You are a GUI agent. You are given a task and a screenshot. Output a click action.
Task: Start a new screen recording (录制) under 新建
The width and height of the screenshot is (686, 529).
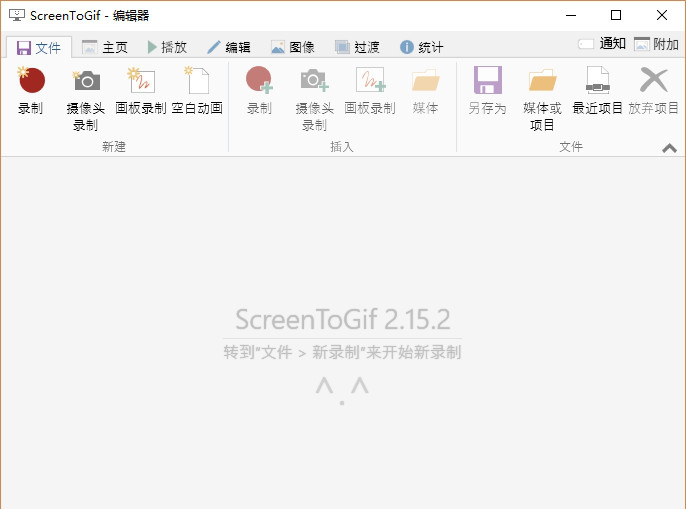click(x=31, y=91)
